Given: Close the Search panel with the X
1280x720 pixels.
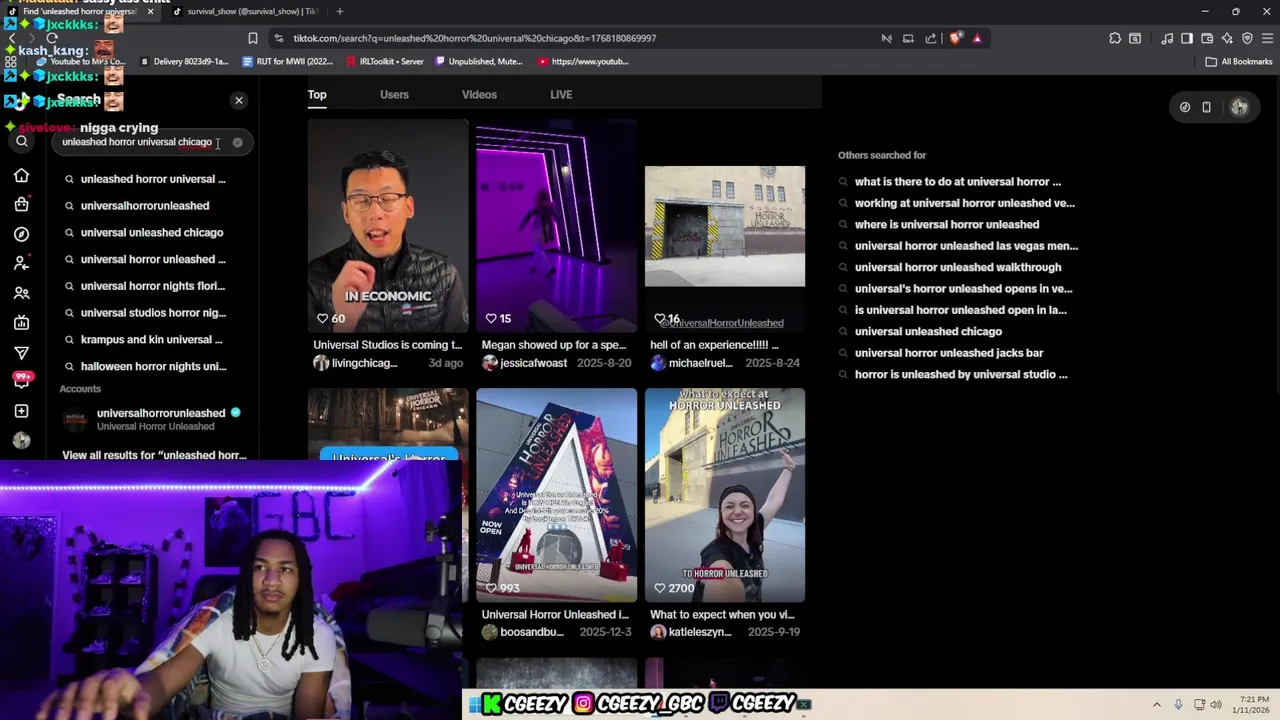Looking at the screenshot, I should click(x=239, y=100).
